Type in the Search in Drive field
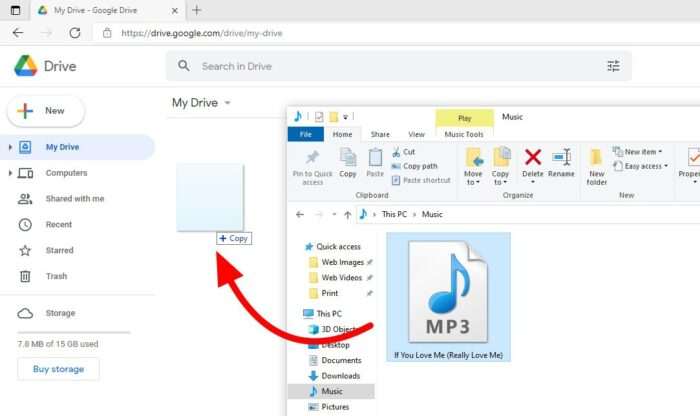 pyautogui.click(x=399, y=66)
